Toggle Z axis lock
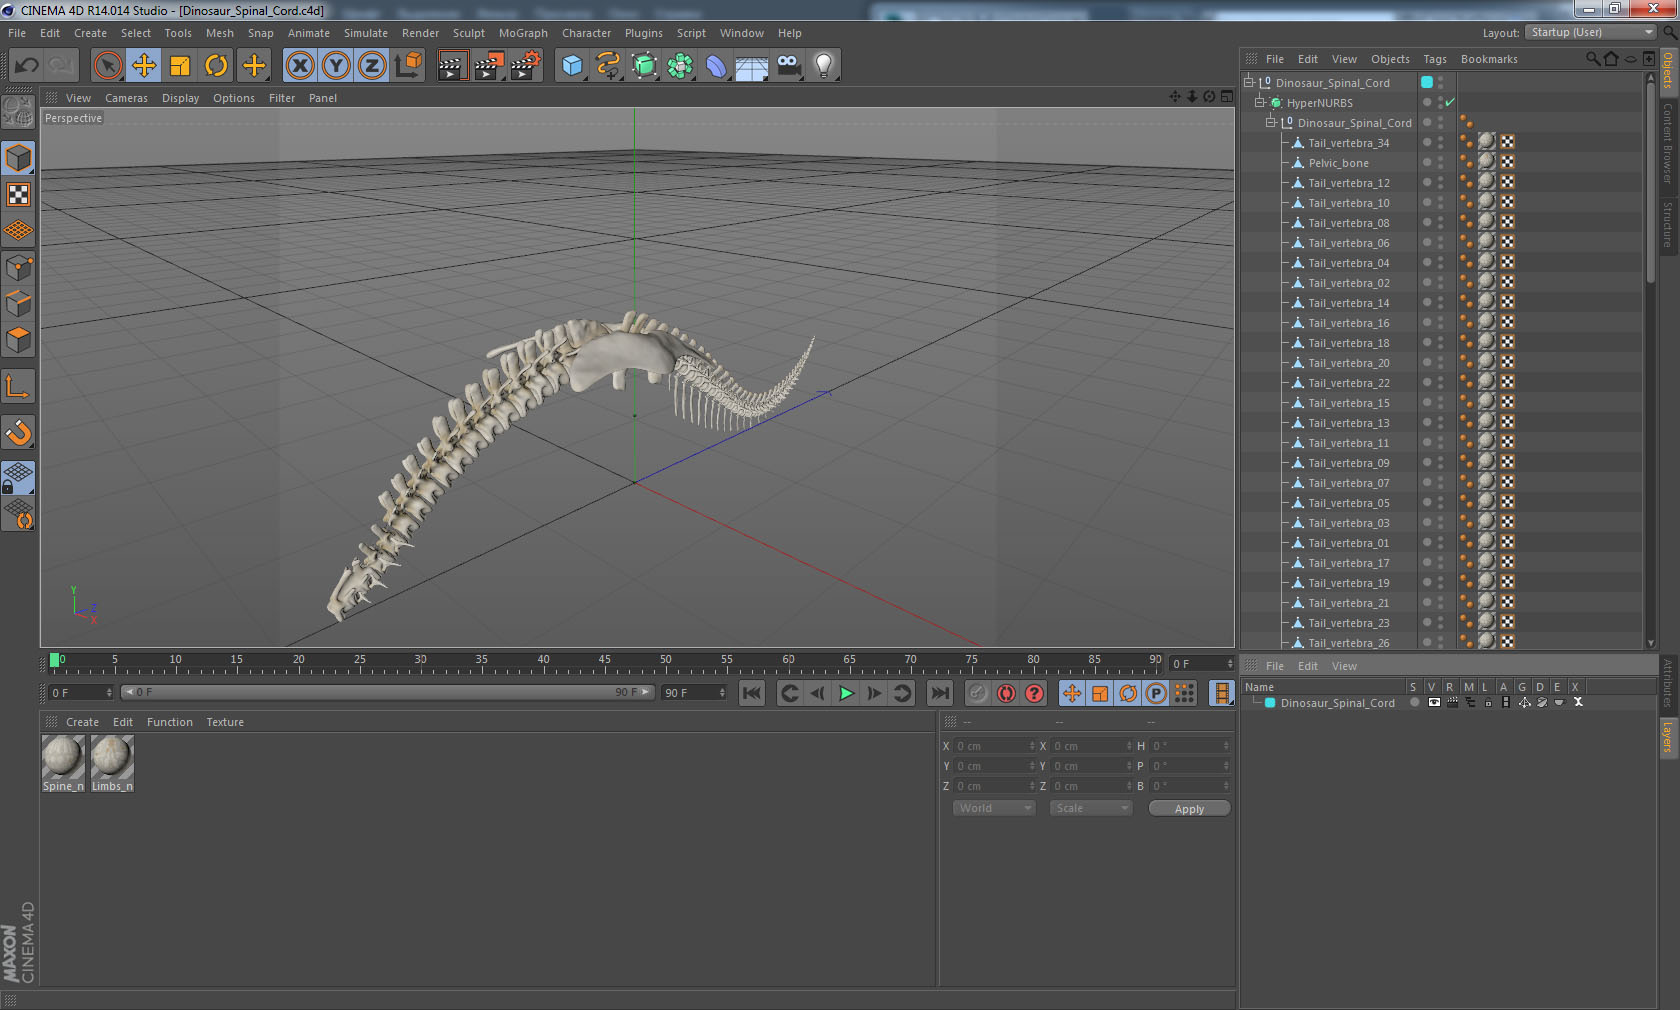Screen dimensions: 1680x1010 click(372, 66)
